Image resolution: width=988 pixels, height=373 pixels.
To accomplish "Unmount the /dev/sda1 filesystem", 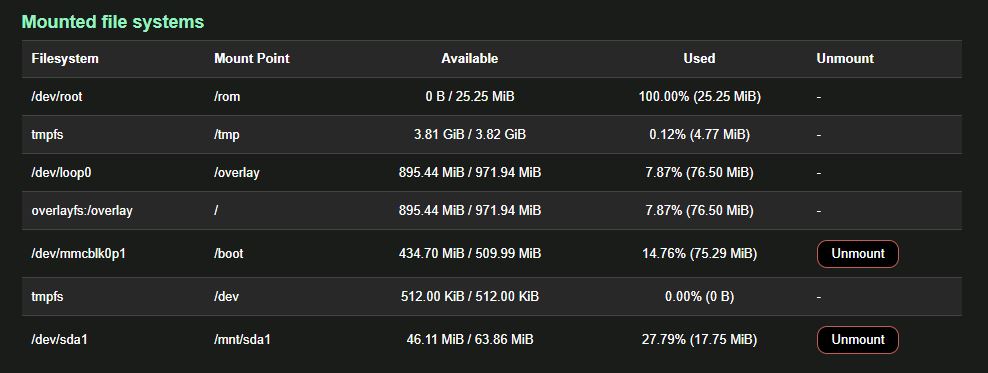I will coord(858,340).
